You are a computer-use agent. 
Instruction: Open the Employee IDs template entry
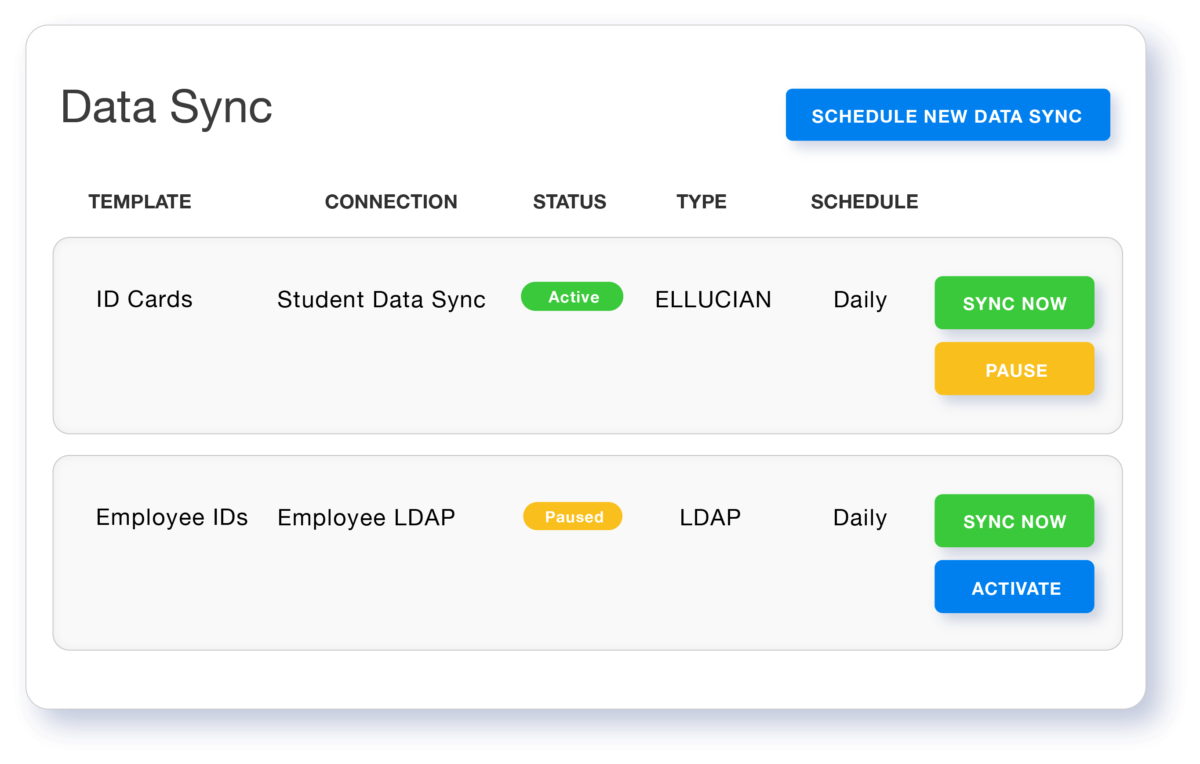pos(172,518)
